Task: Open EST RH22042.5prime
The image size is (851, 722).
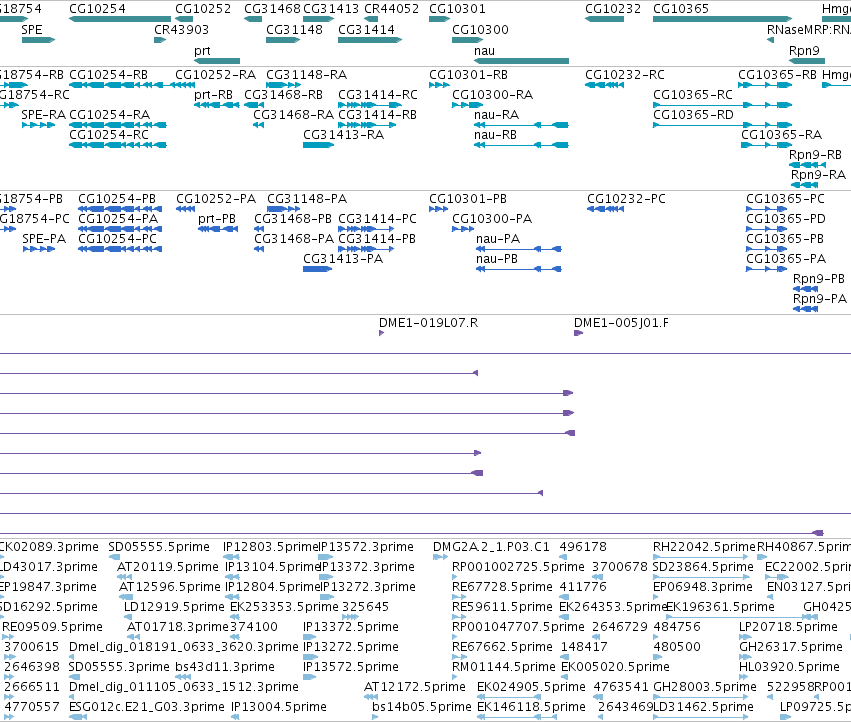Action: 704,547
